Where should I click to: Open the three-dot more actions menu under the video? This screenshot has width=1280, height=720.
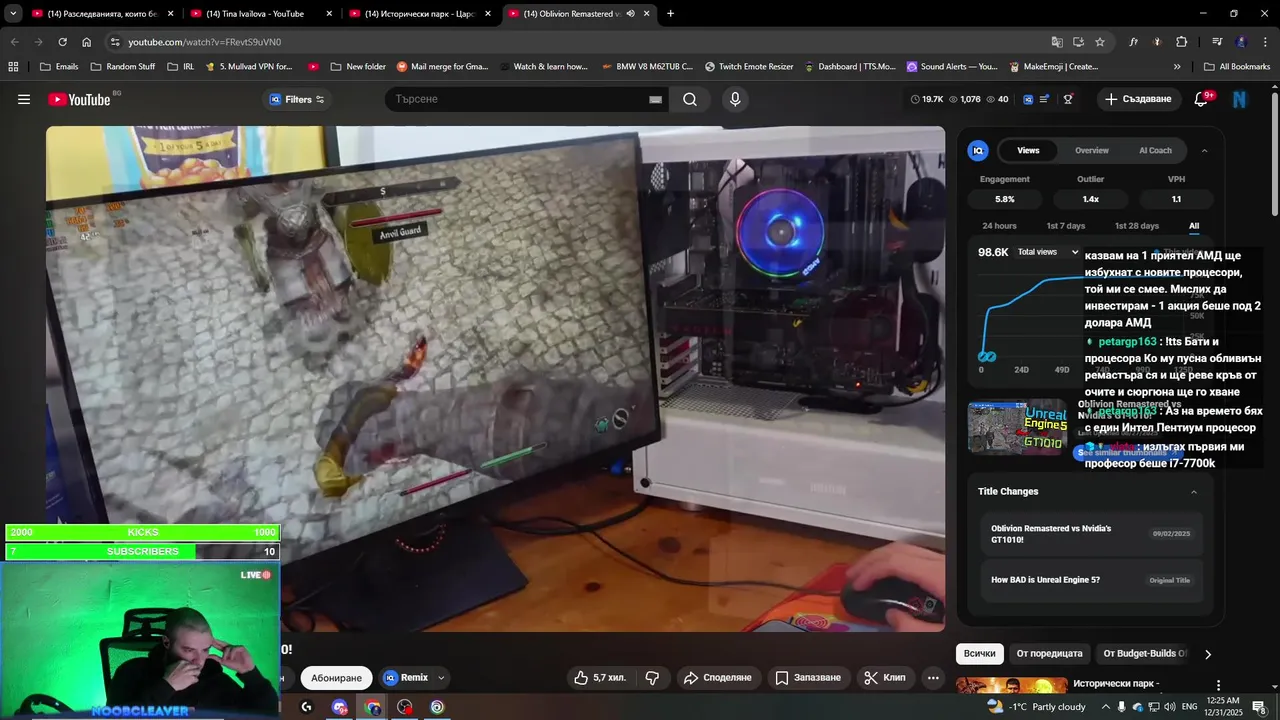933,678
